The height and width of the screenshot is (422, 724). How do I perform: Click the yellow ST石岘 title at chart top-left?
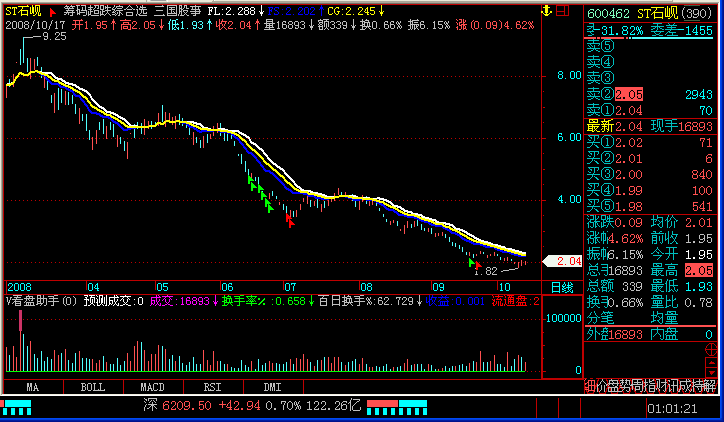tap(24, 11)
